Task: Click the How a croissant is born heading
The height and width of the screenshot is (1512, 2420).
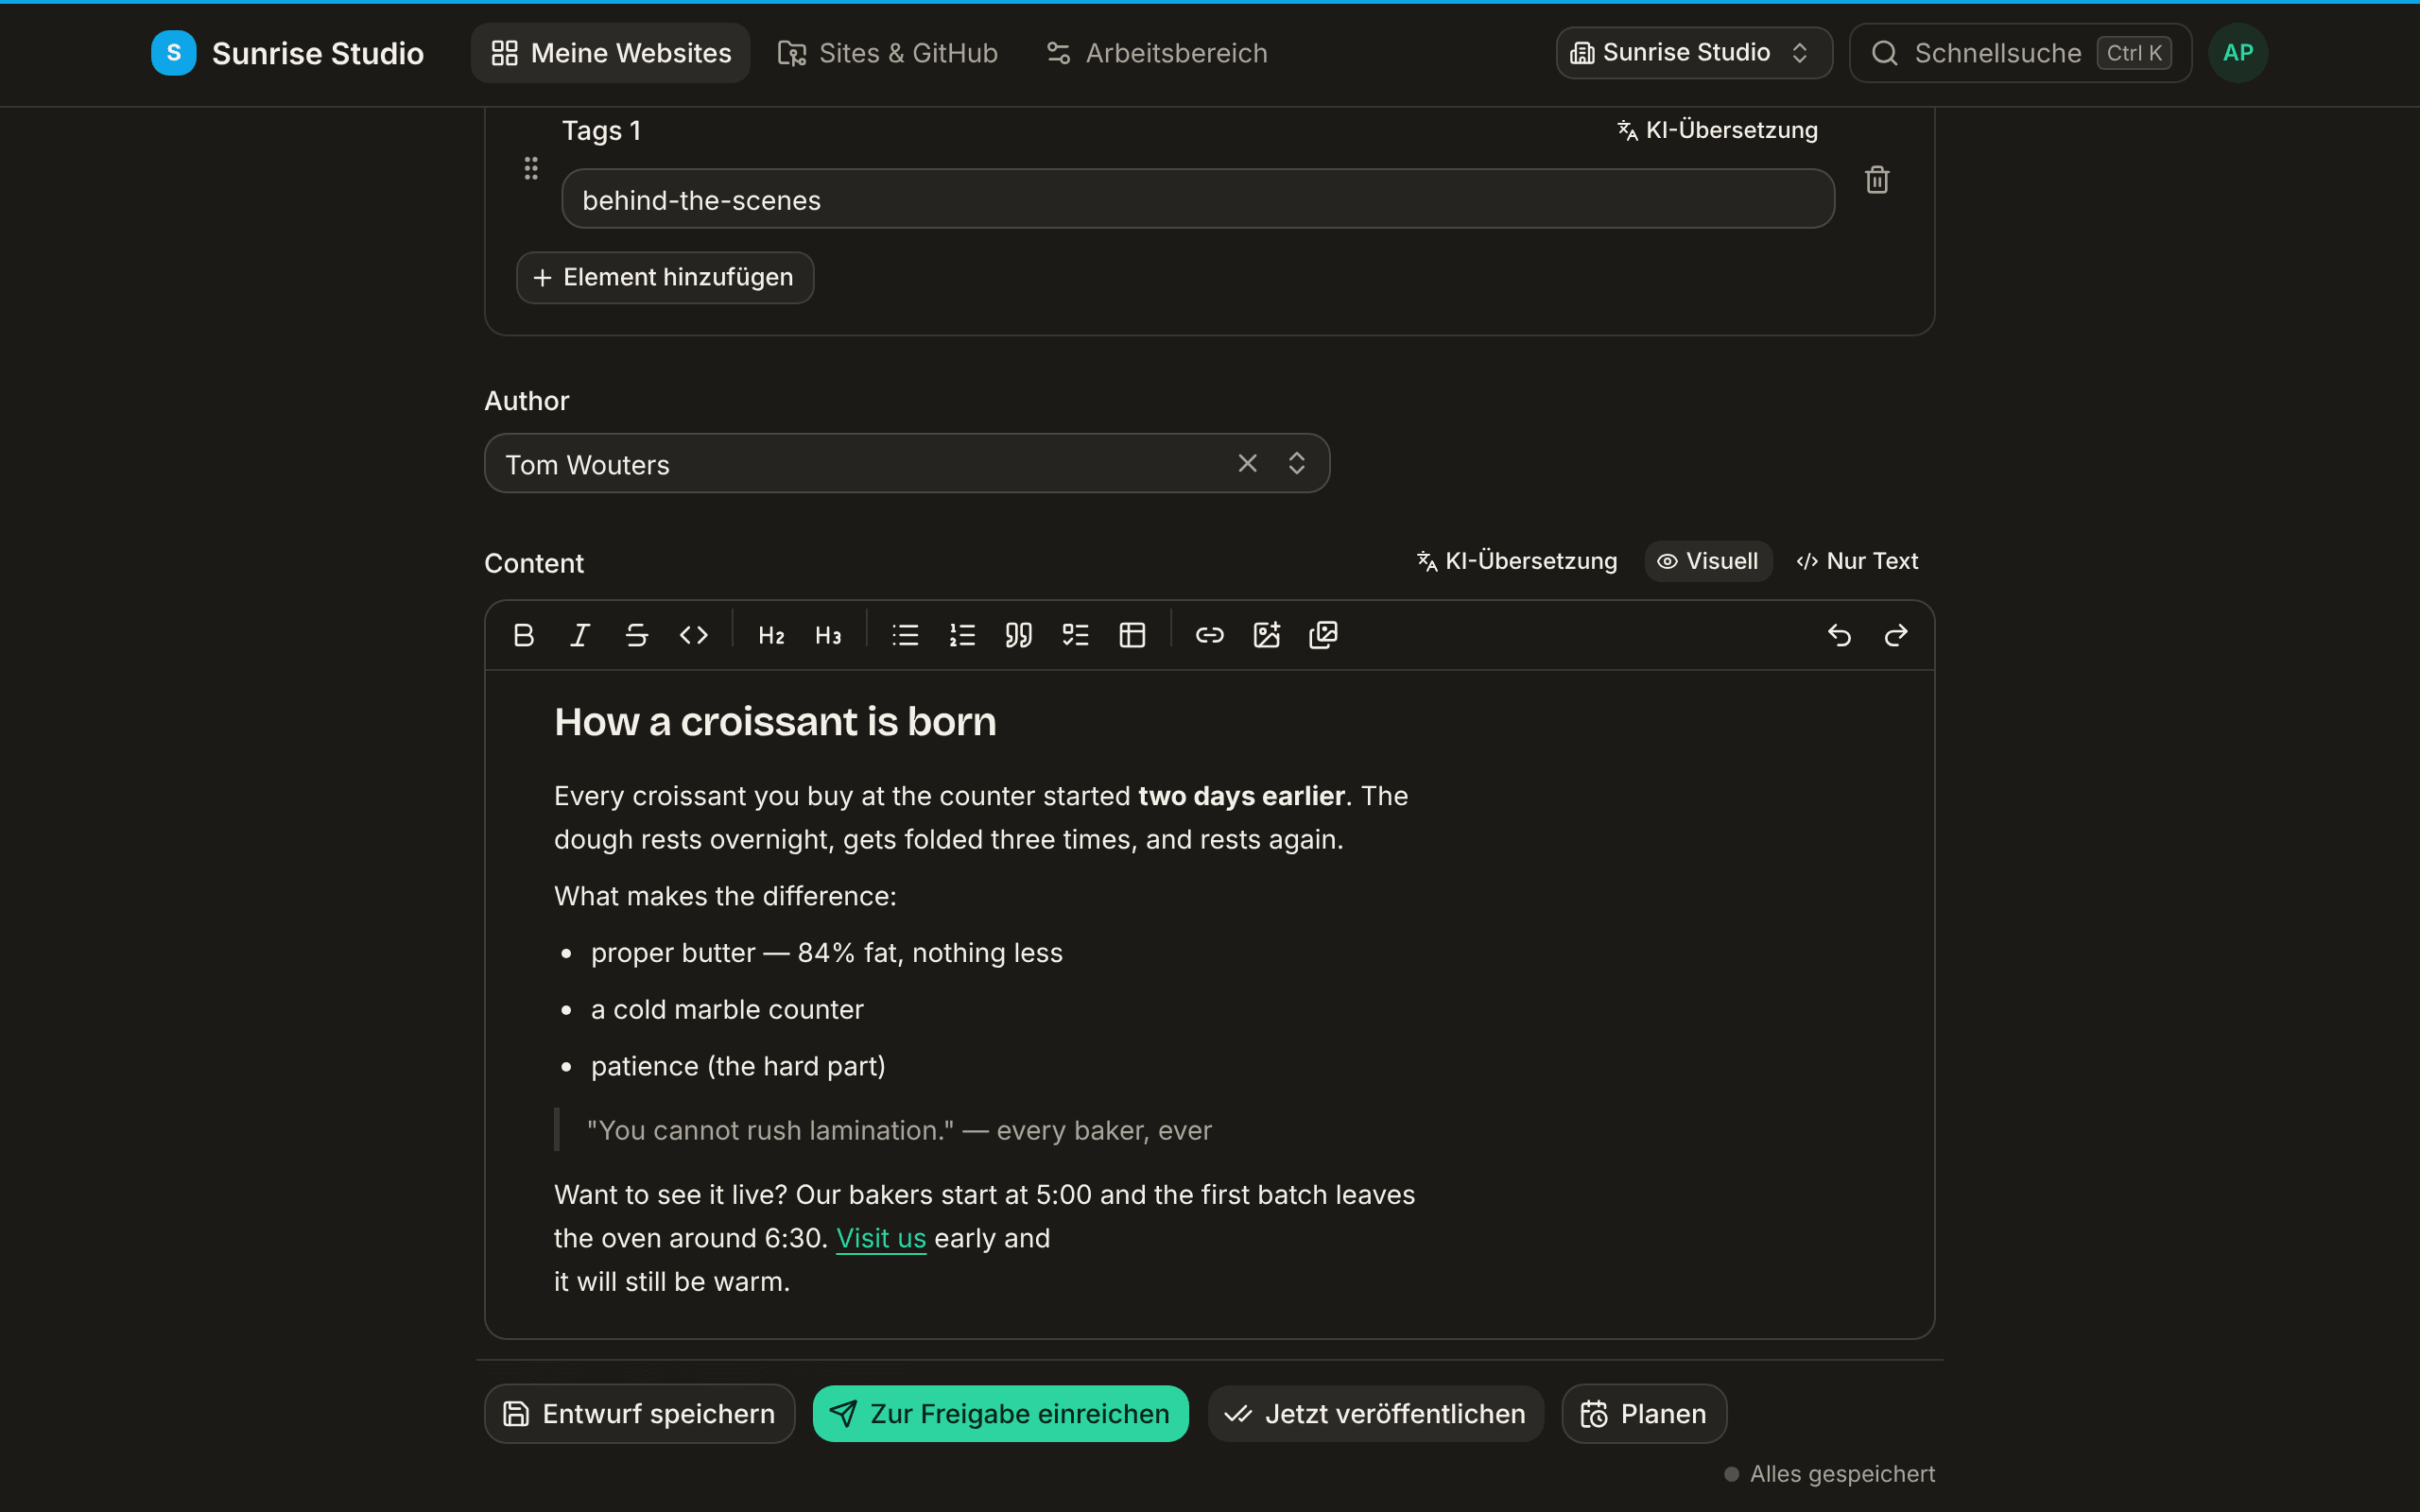Action: (775, 721)
